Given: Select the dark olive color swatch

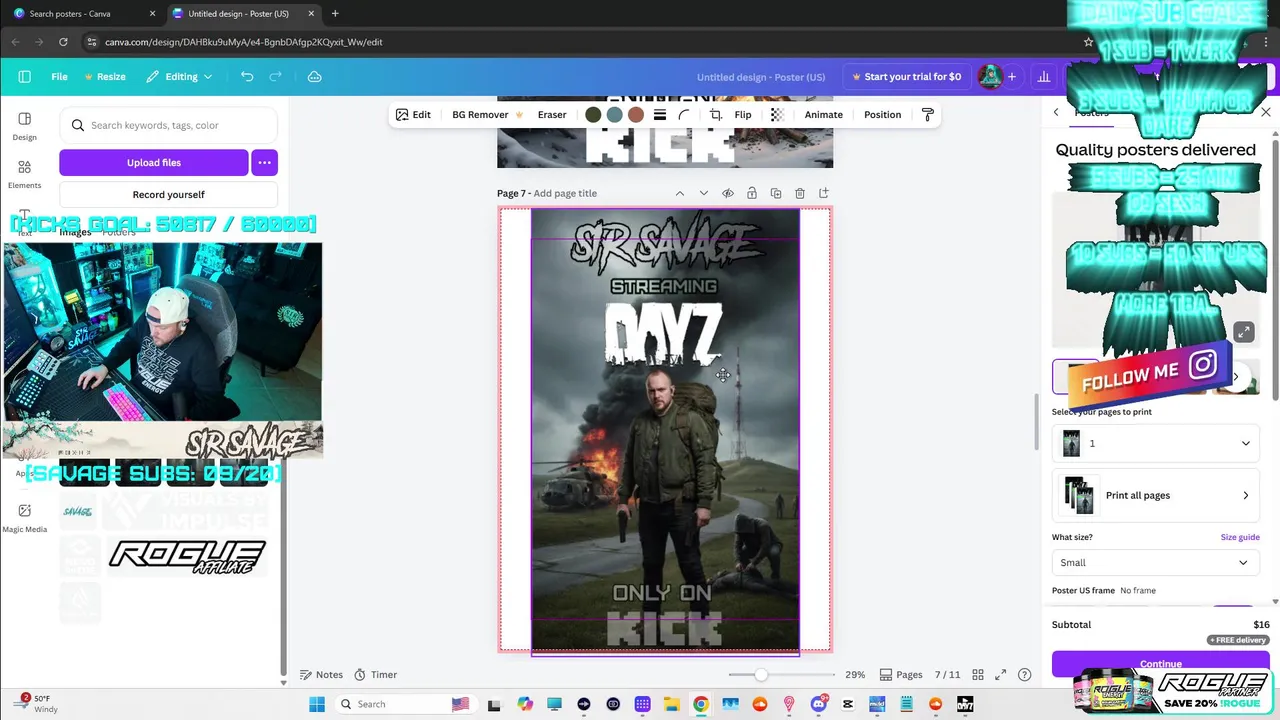Looking at the screenshot, I should click(x=593, y=115).
